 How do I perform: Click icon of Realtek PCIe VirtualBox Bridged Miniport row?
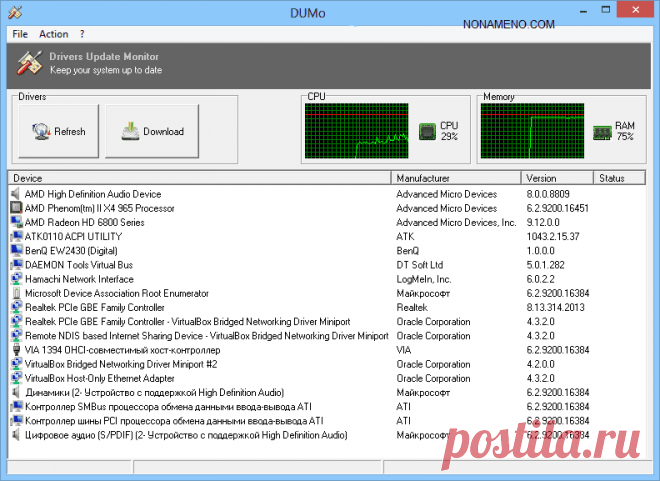(16, 322)
